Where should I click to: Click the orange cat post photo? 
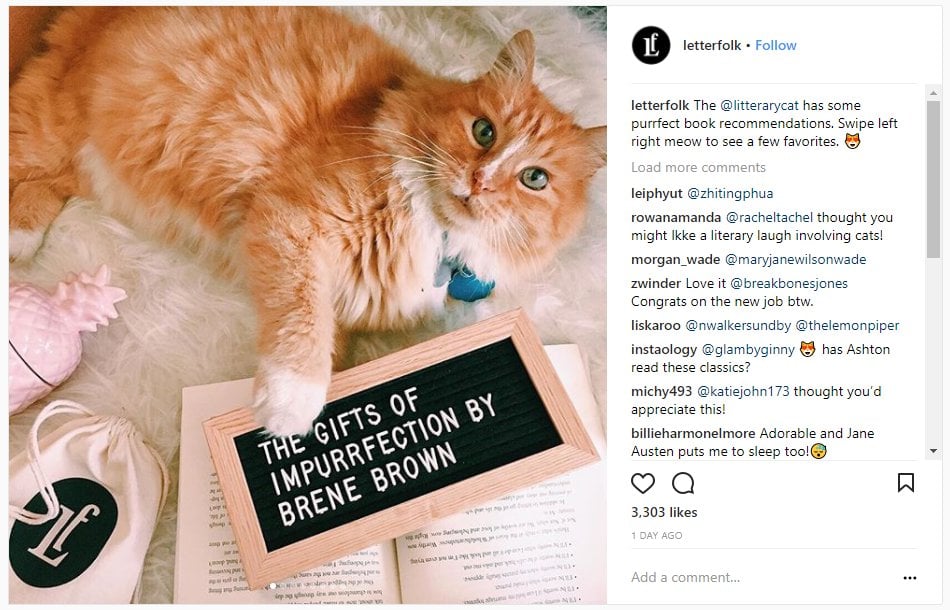(x=308, y=305)
